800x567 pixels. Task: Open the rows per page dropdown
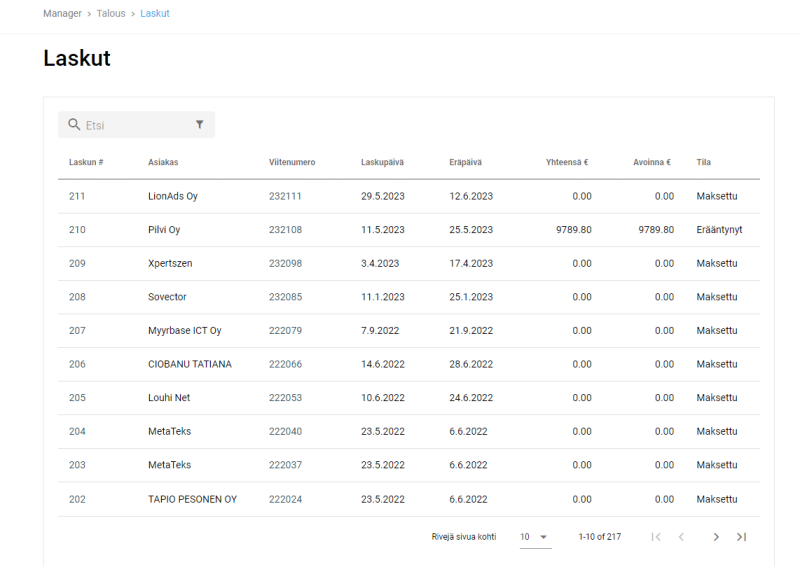point(535,537)
